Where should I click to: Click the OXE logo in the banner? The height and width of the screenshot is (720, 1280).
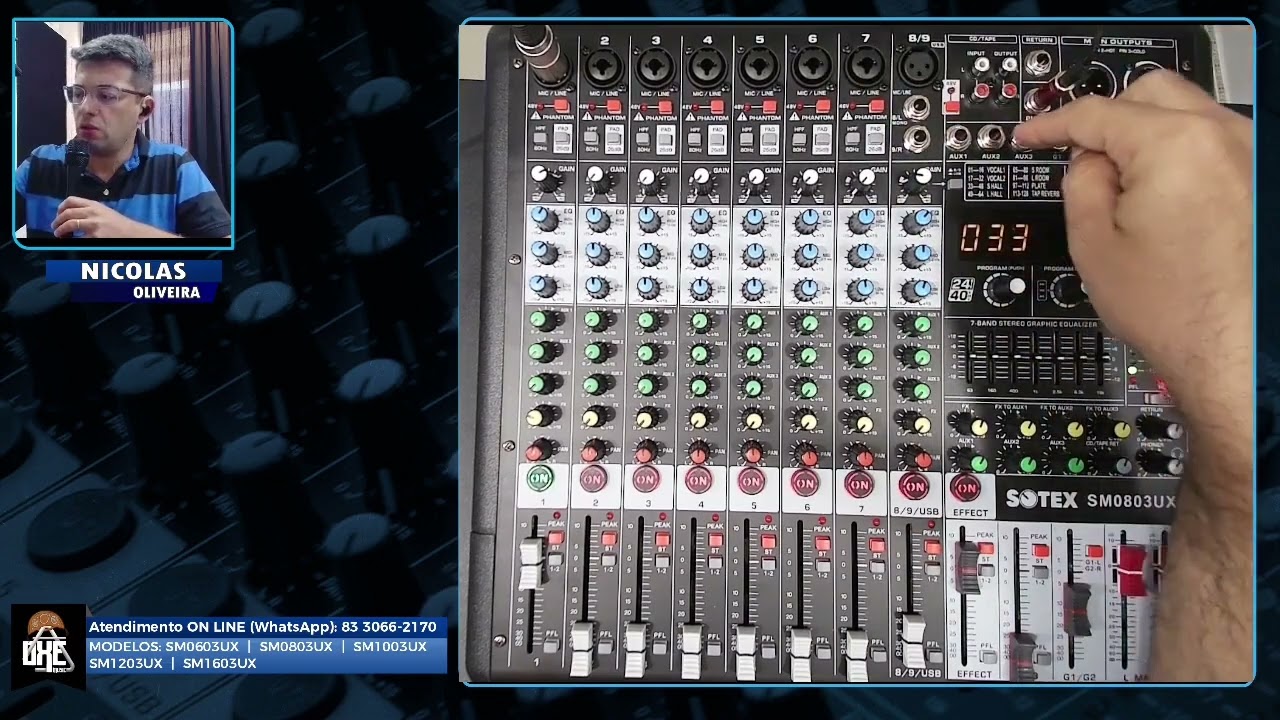click(x=47, y=646)
